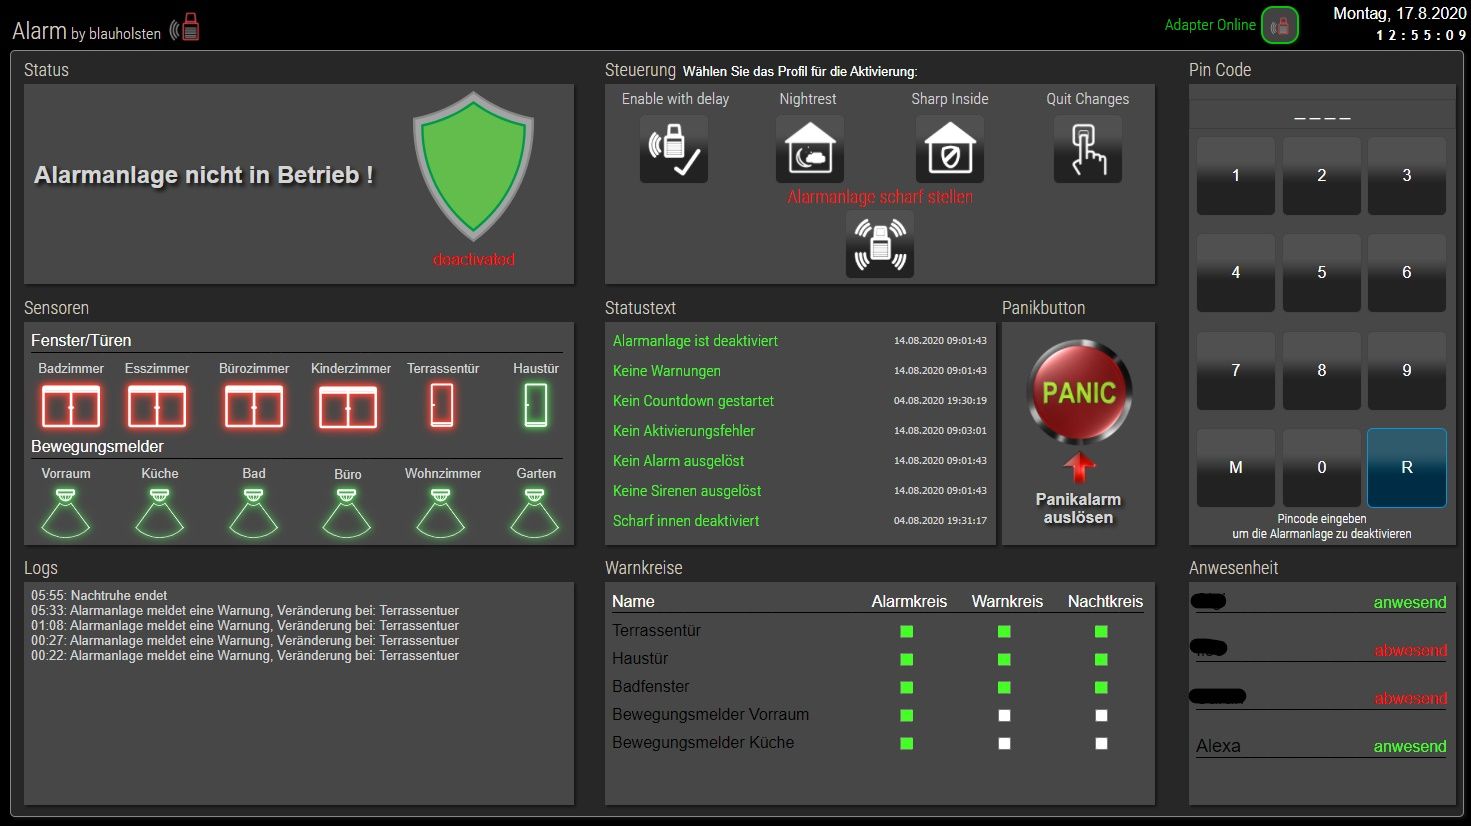The width and height of the screenshot is (1471, 826).
Task: Tap pin keypad digit 7
Action: (x=1236, y=370)
